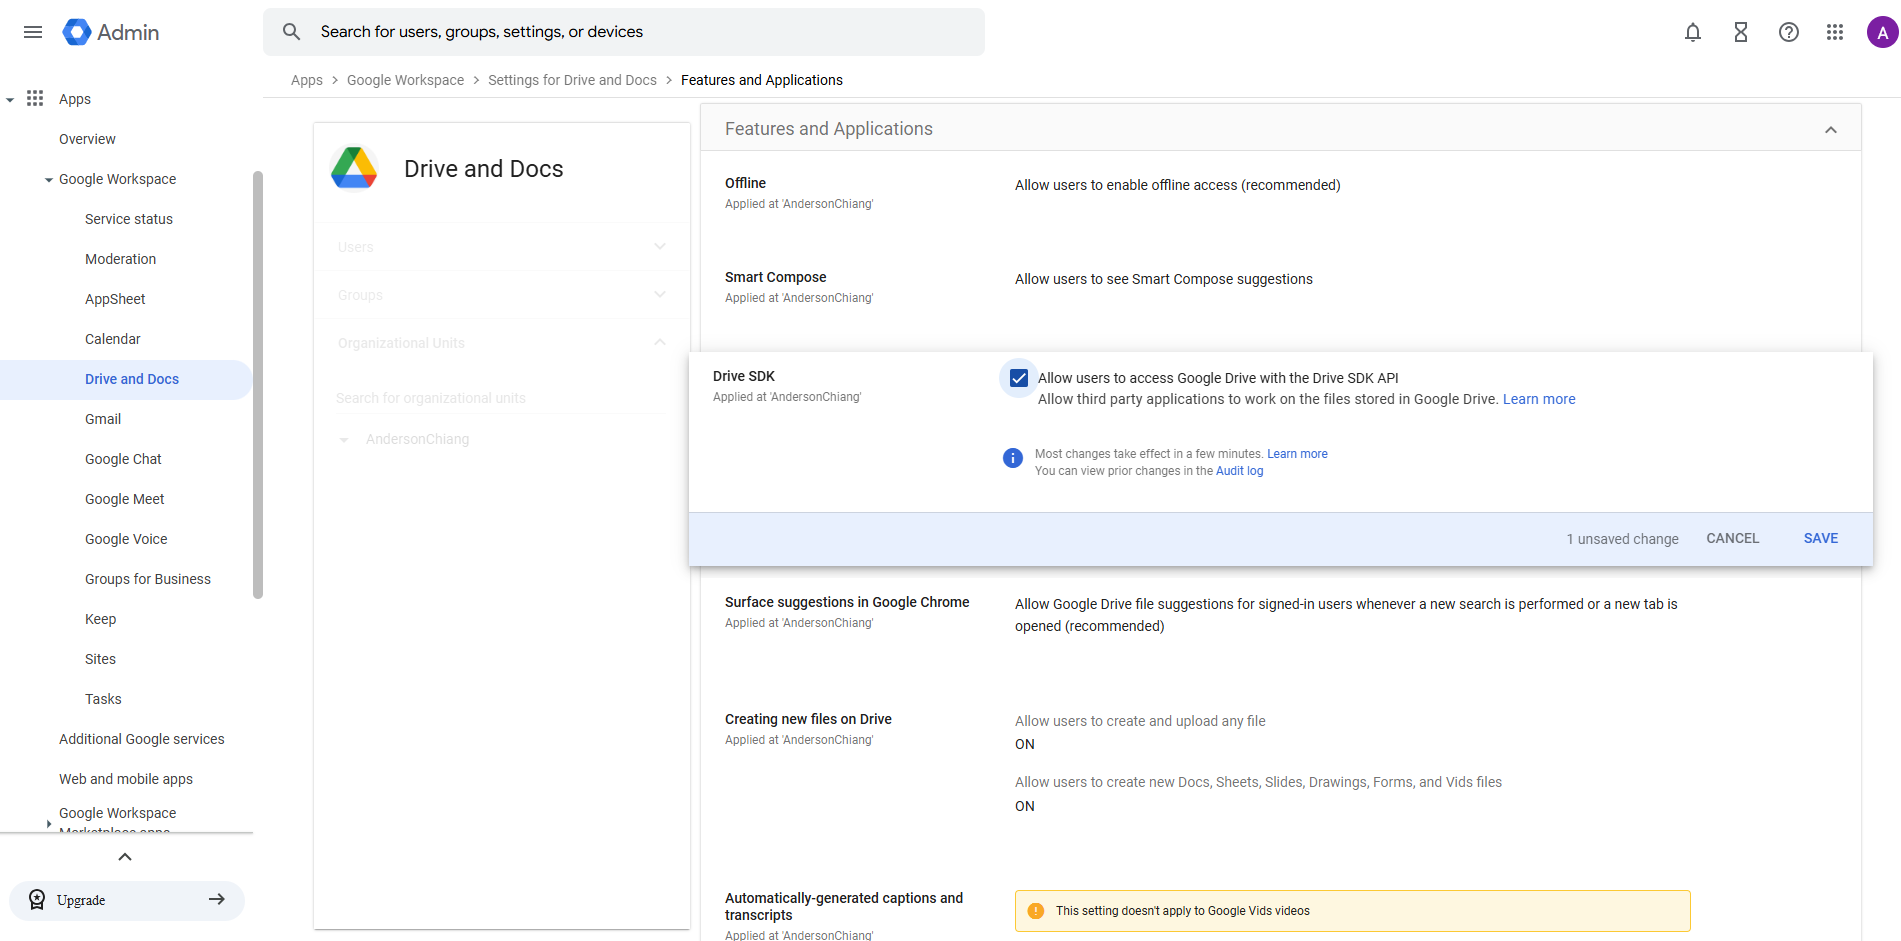Expand the Users section chevron
Image resolution: width=1901 pixels, height=941 pixels.
coord(660,246)
